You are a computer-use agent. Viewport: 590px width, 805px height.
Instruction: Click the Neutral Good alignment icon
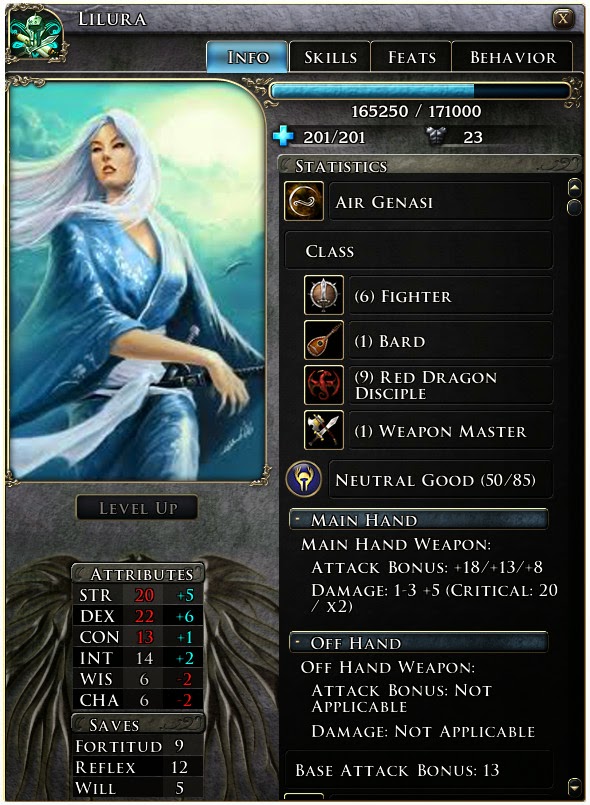click(303, 478)
